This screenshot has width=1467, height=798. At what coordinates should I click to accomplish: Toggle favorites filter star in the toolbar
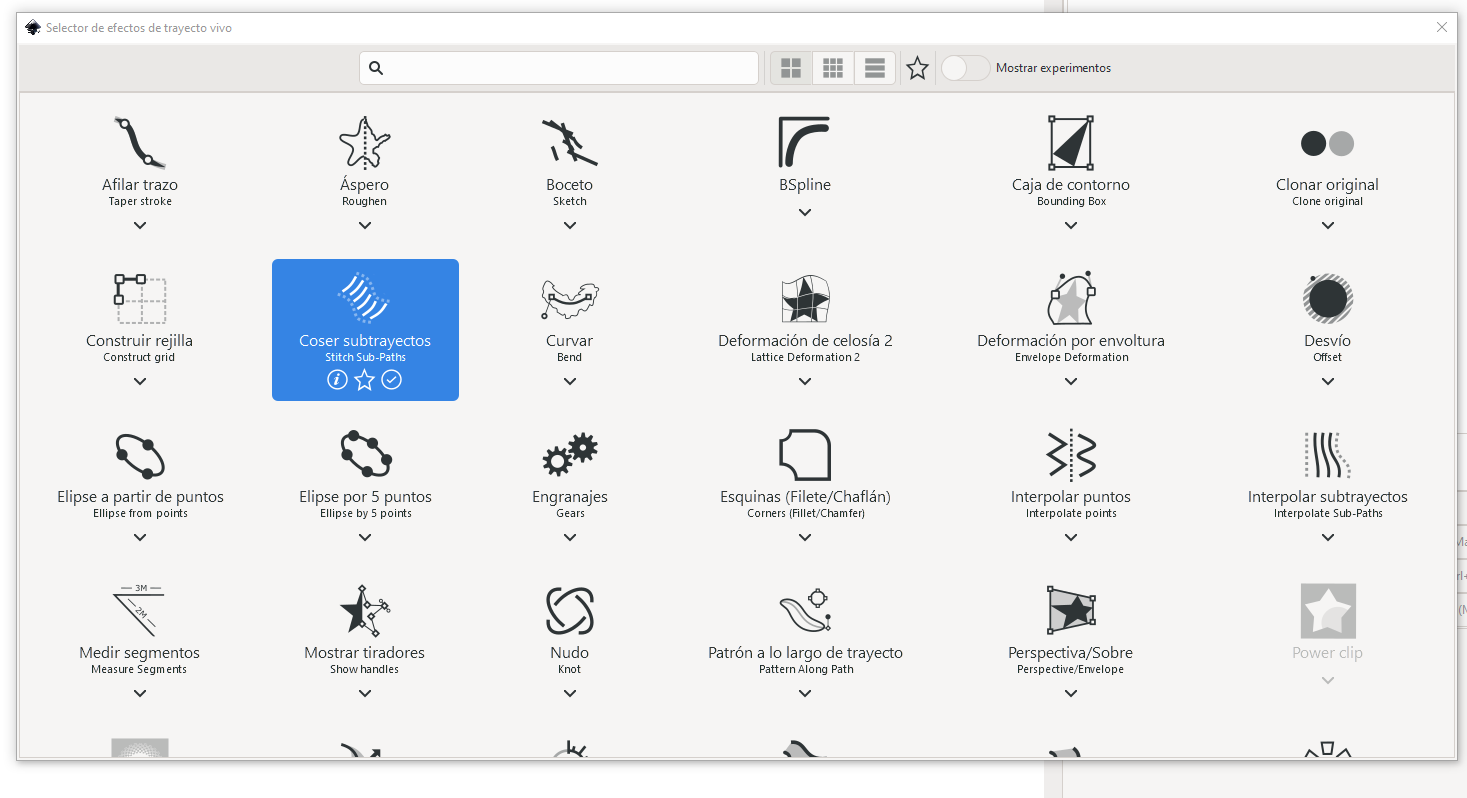click(917, 68)
